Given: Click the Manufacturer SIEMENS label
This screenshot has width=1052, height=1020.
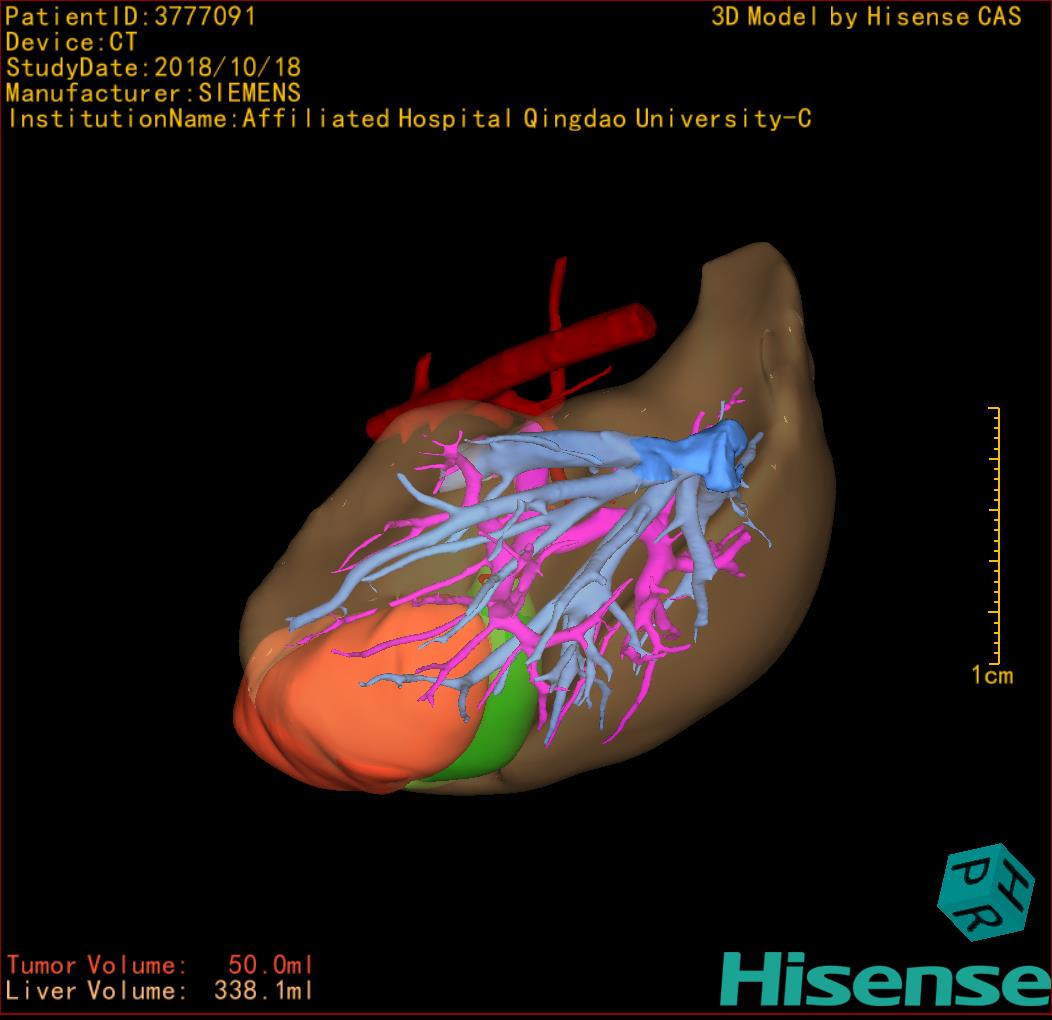Looking at the screenshot, I should coord(153,93).
